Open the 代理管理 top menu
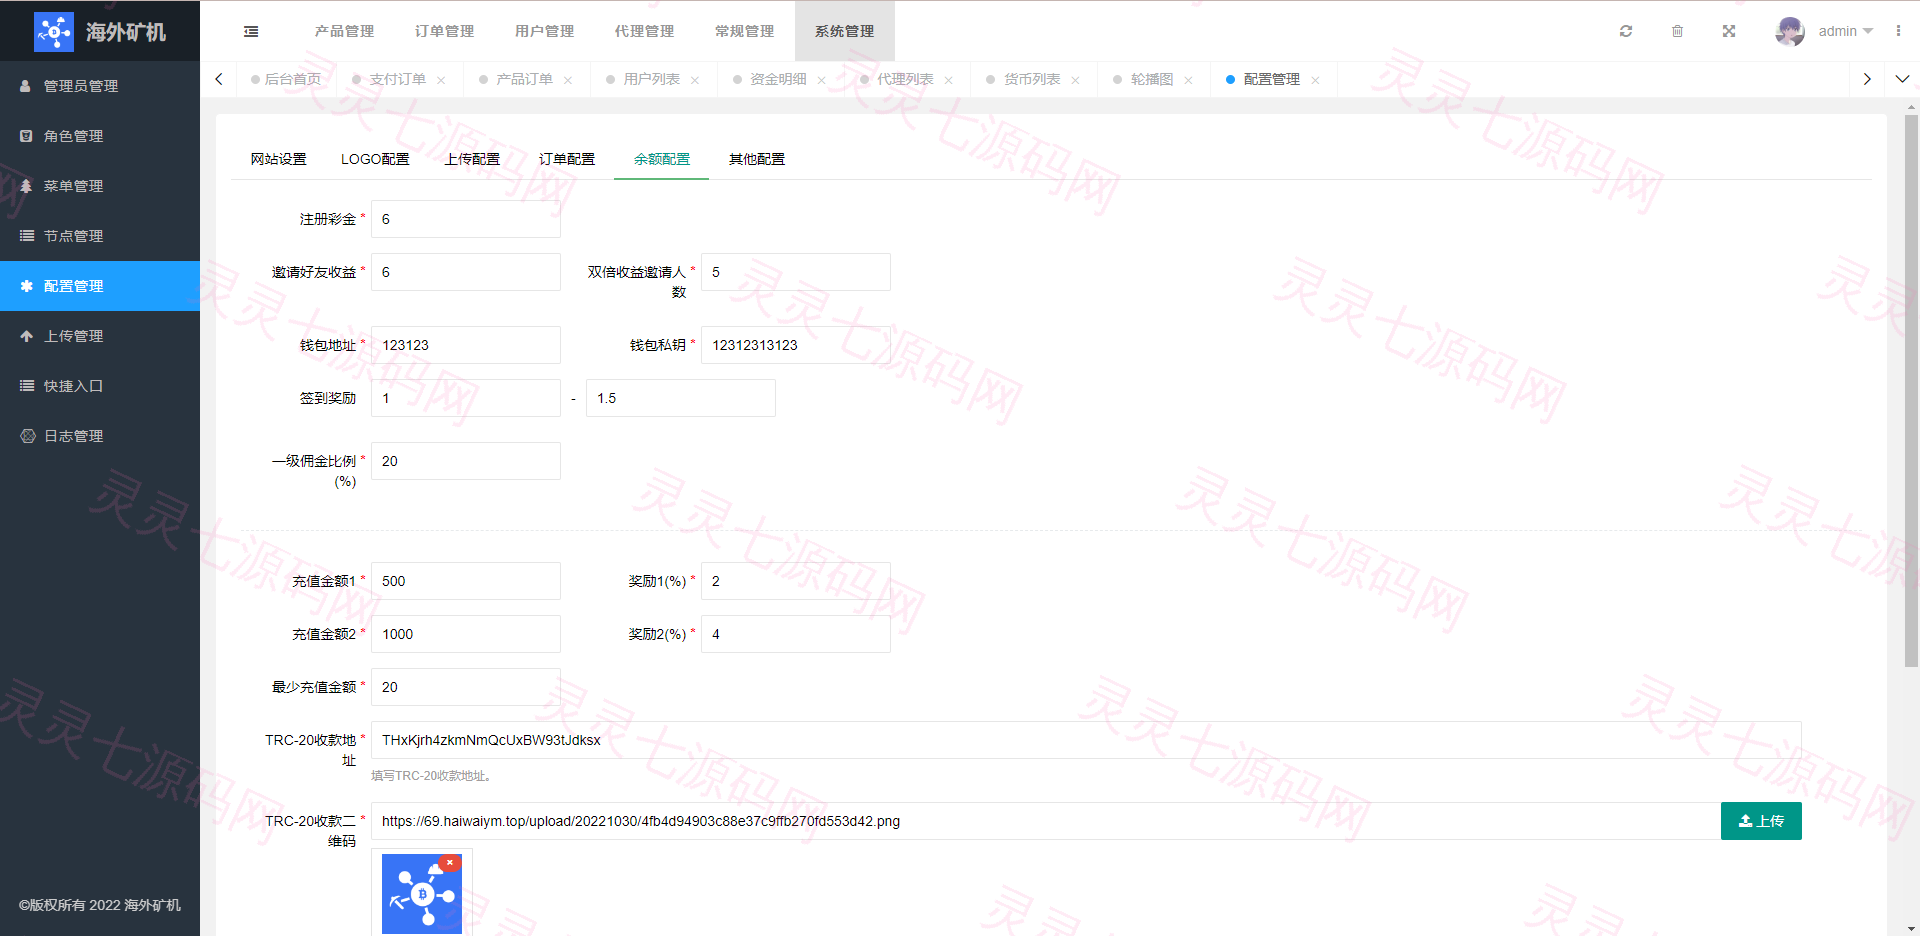 (x=645, y=31)
